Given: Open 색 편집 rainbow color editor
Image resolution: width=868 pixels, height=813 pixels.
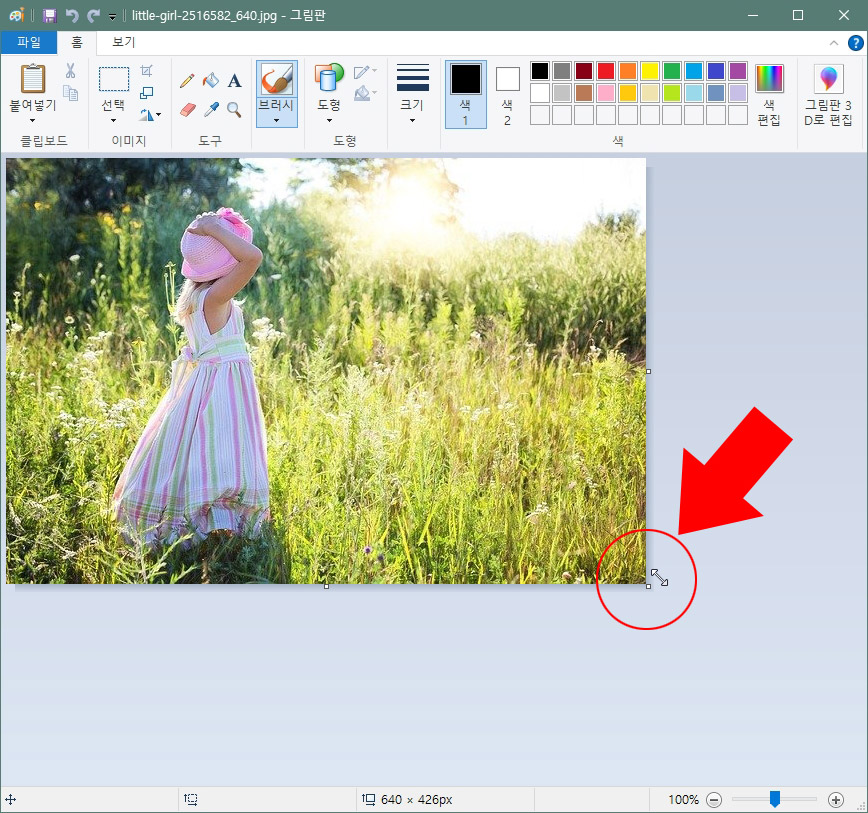Looking at the screenshot, I should 769,78.
